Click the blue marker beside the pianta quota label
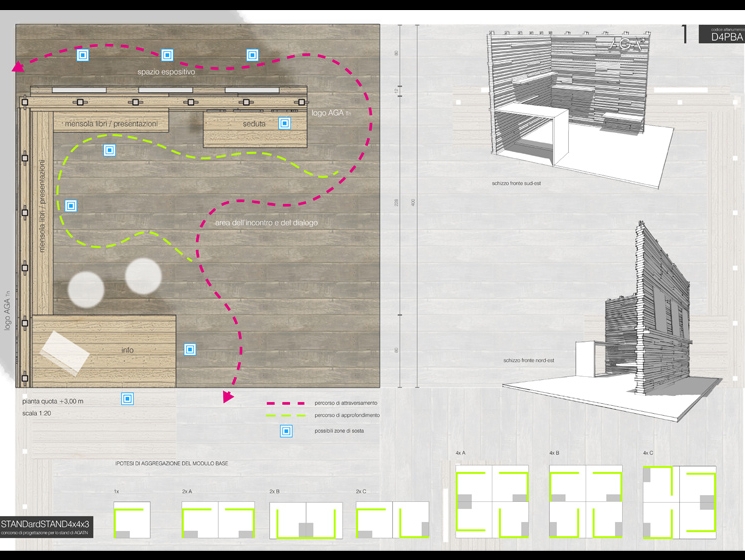Image resolution: width=745 pixels, height=560 pixels. [127, 399]
